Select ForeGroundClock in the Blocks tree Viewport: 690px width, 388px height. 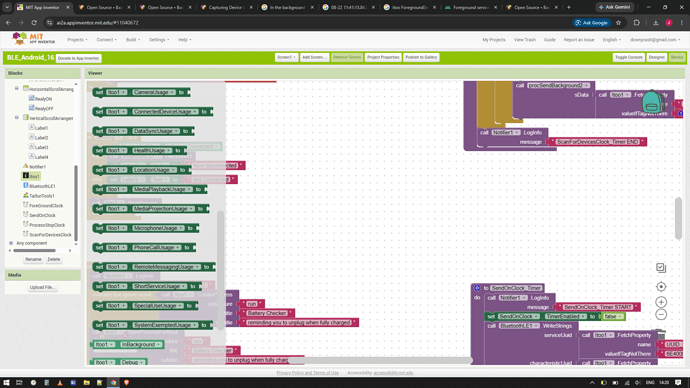click(46, 205)
